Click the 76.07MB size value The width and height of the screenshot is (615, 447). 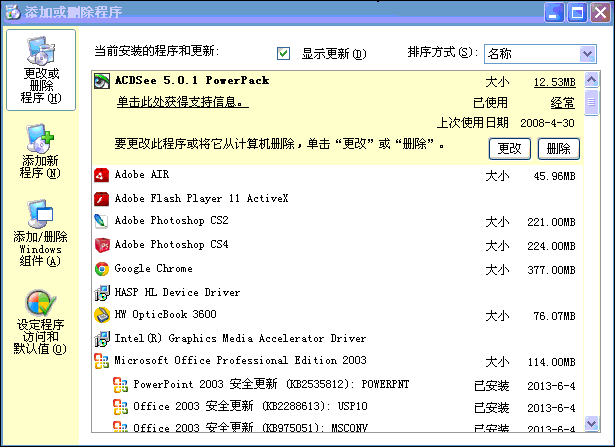554,316
